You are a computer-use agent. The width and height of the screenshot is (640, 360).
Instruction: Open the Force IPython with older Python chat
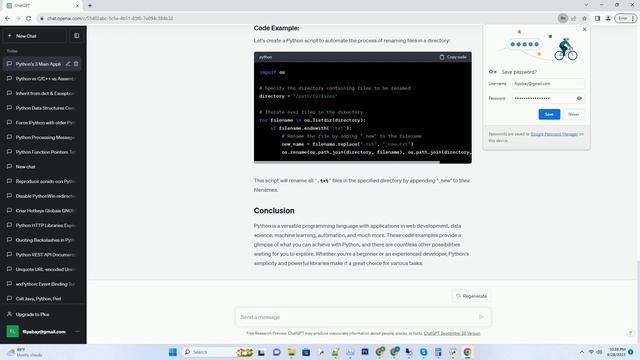[42, 123]
